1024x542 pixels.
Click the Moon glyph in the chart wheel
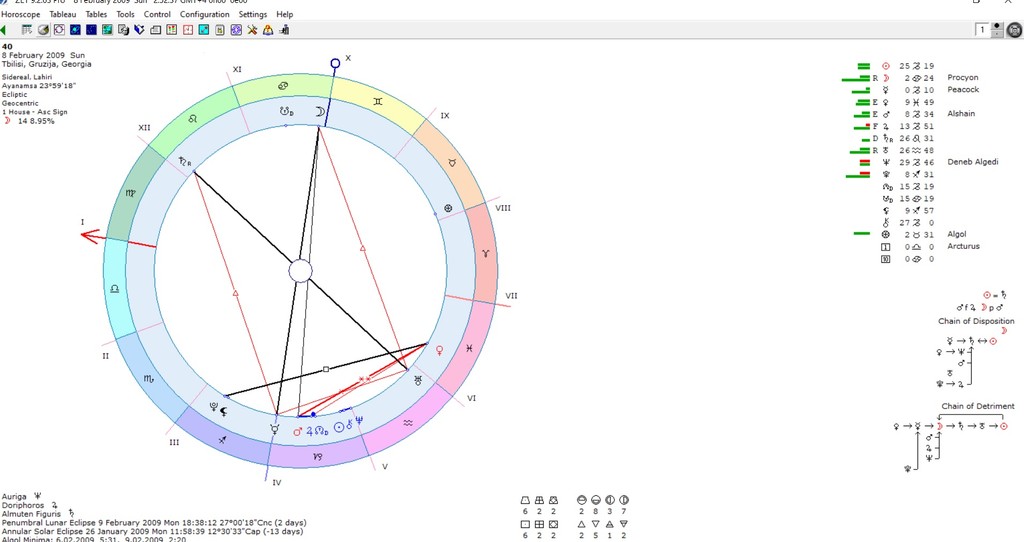click(x=320, y=112)
